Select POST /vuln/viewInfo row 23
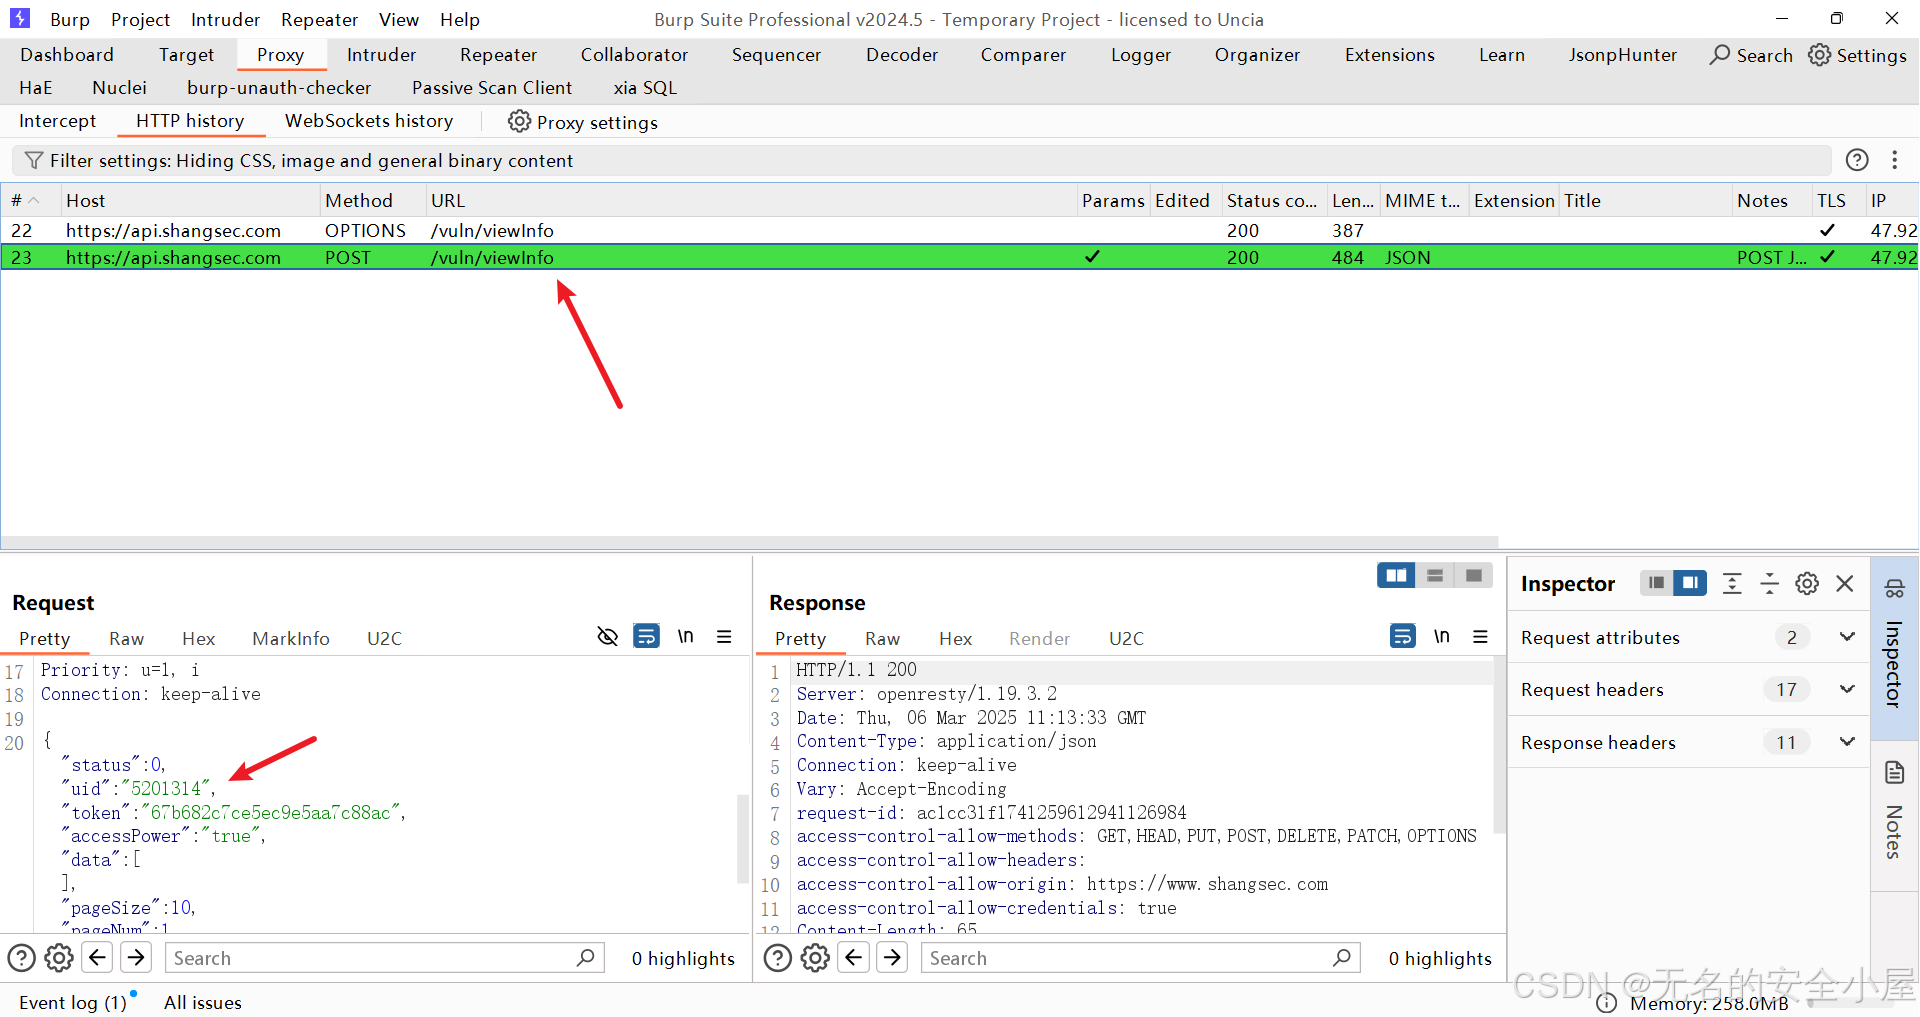 click(x=959, y=257)
